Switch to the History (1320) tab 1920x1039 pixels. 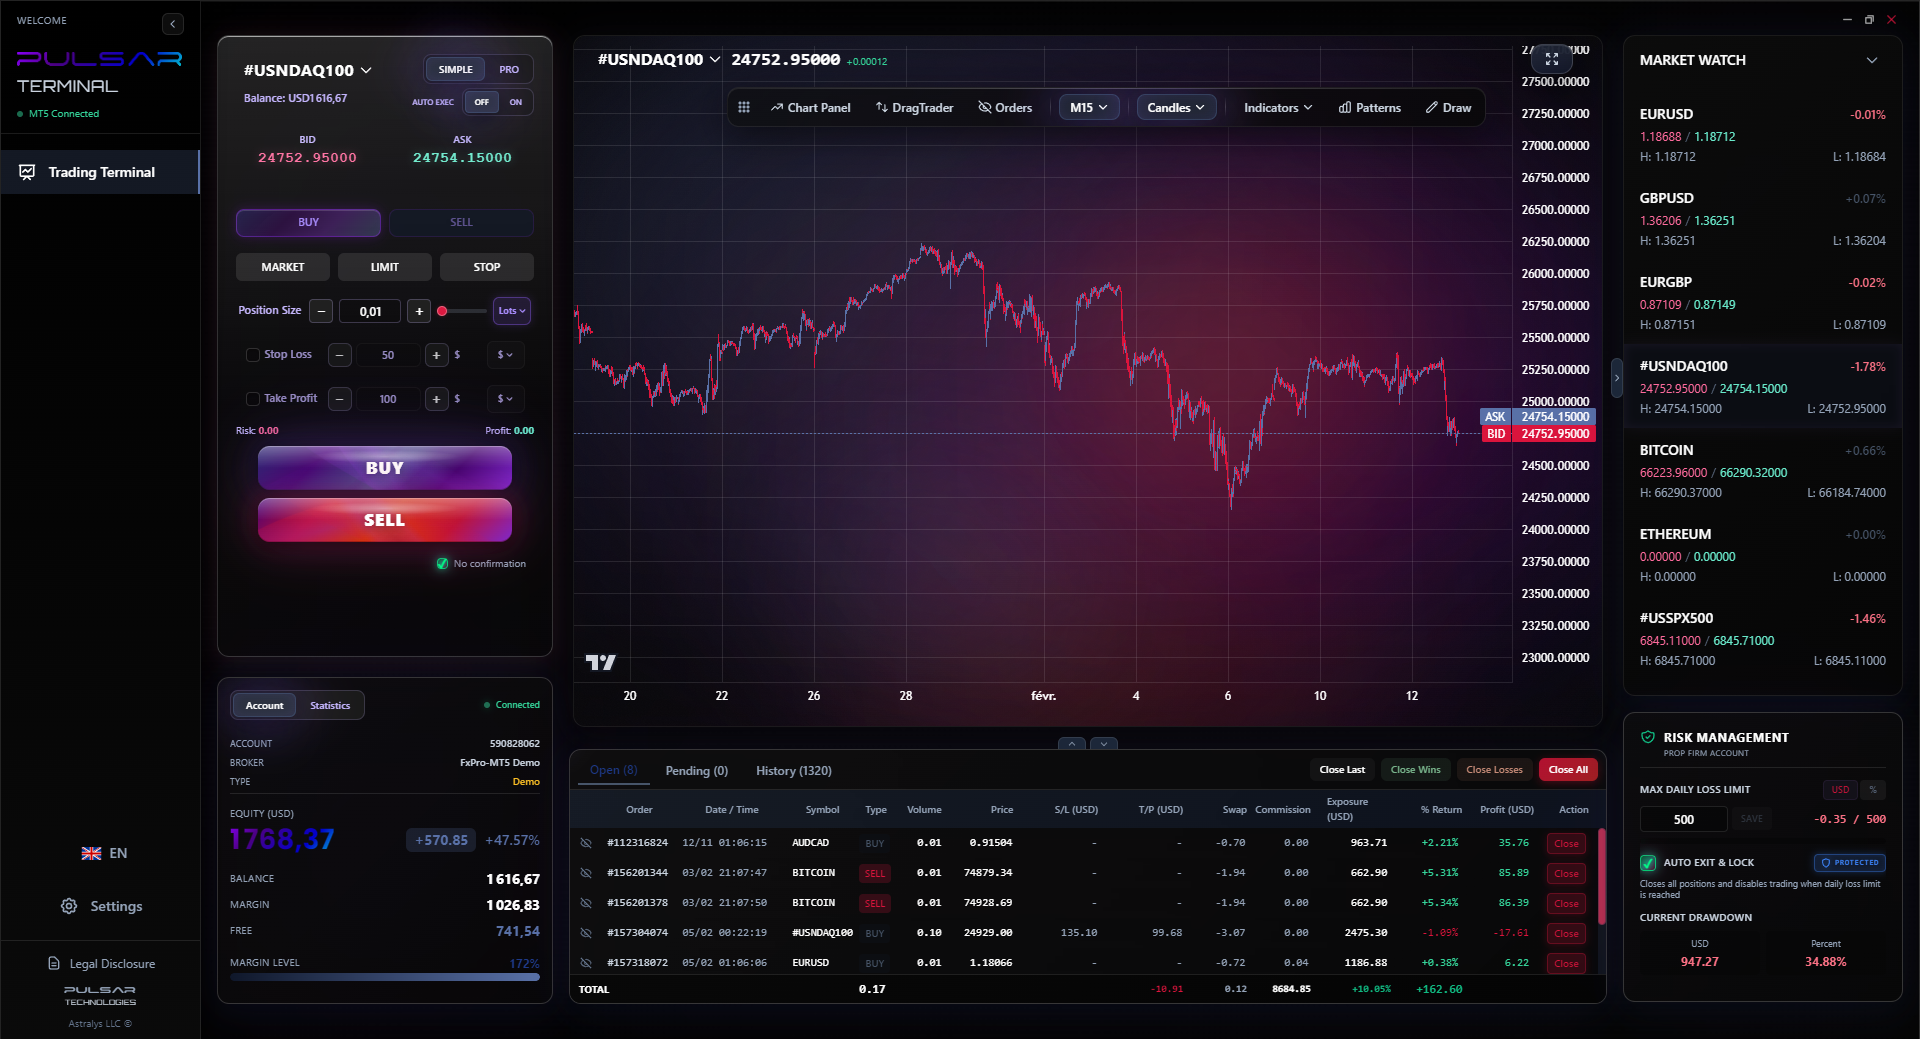793,770
